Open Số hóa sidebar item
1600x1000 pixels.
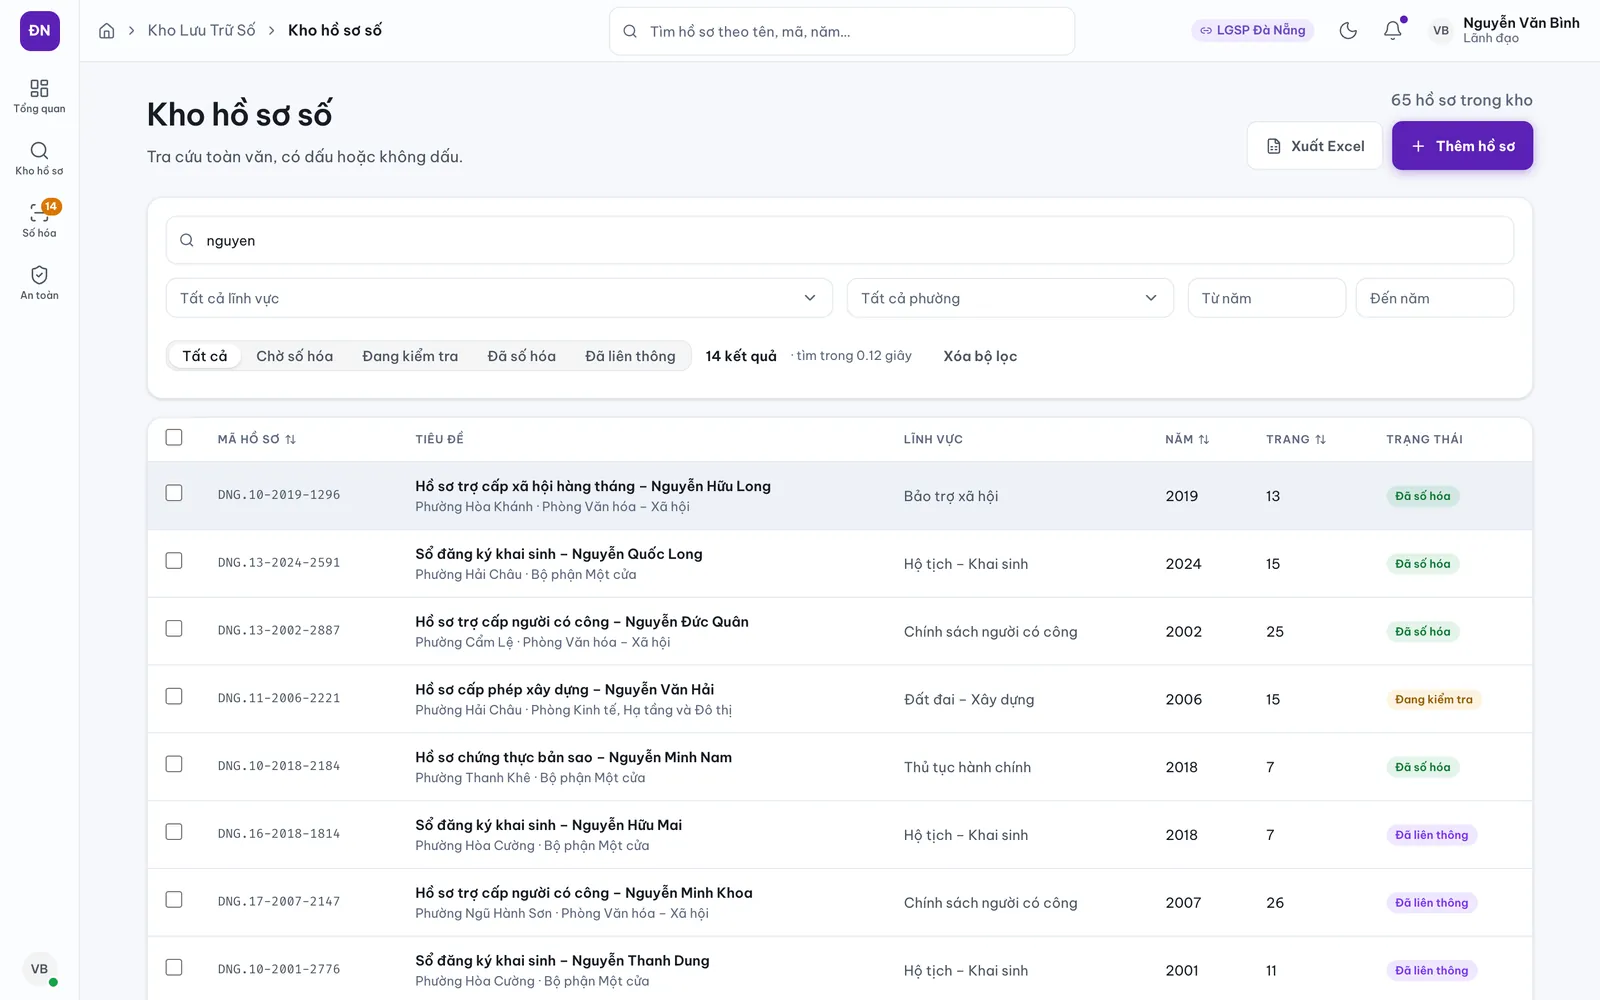point(40,220)
